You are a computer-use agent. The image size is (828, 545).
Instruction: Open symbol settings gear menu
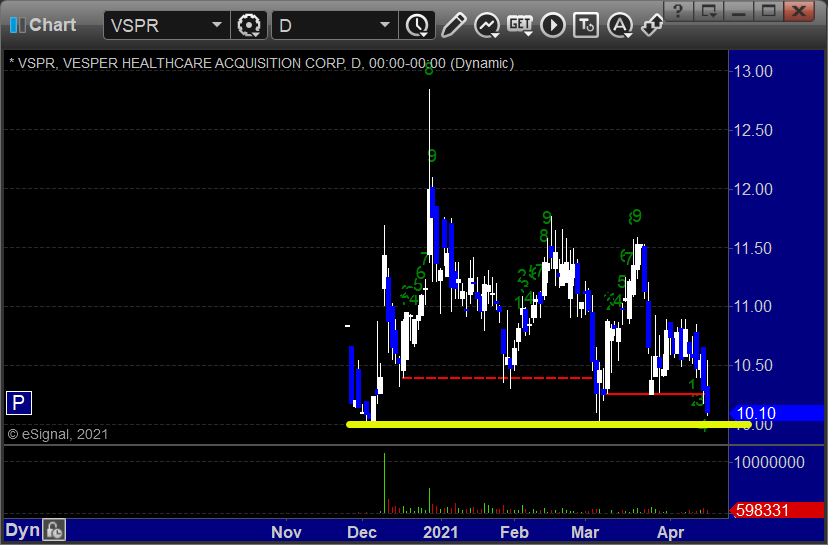tap(249, 25)
